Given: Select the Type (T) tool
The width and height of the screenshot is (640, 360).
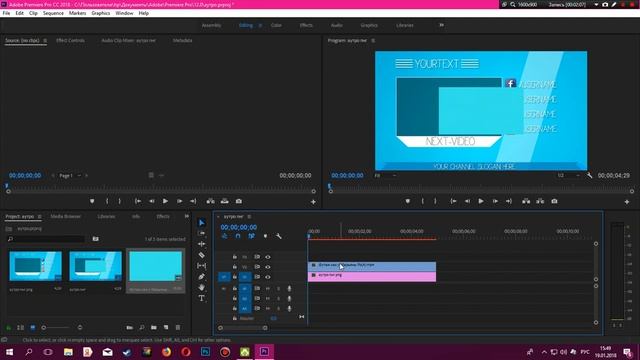Looking at the screenshot, I should 202,298.
